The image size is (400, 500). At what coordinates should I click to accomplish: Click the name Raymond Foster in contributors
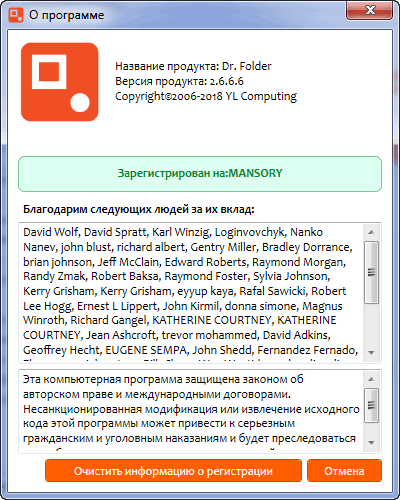click(x=206, y=276)
